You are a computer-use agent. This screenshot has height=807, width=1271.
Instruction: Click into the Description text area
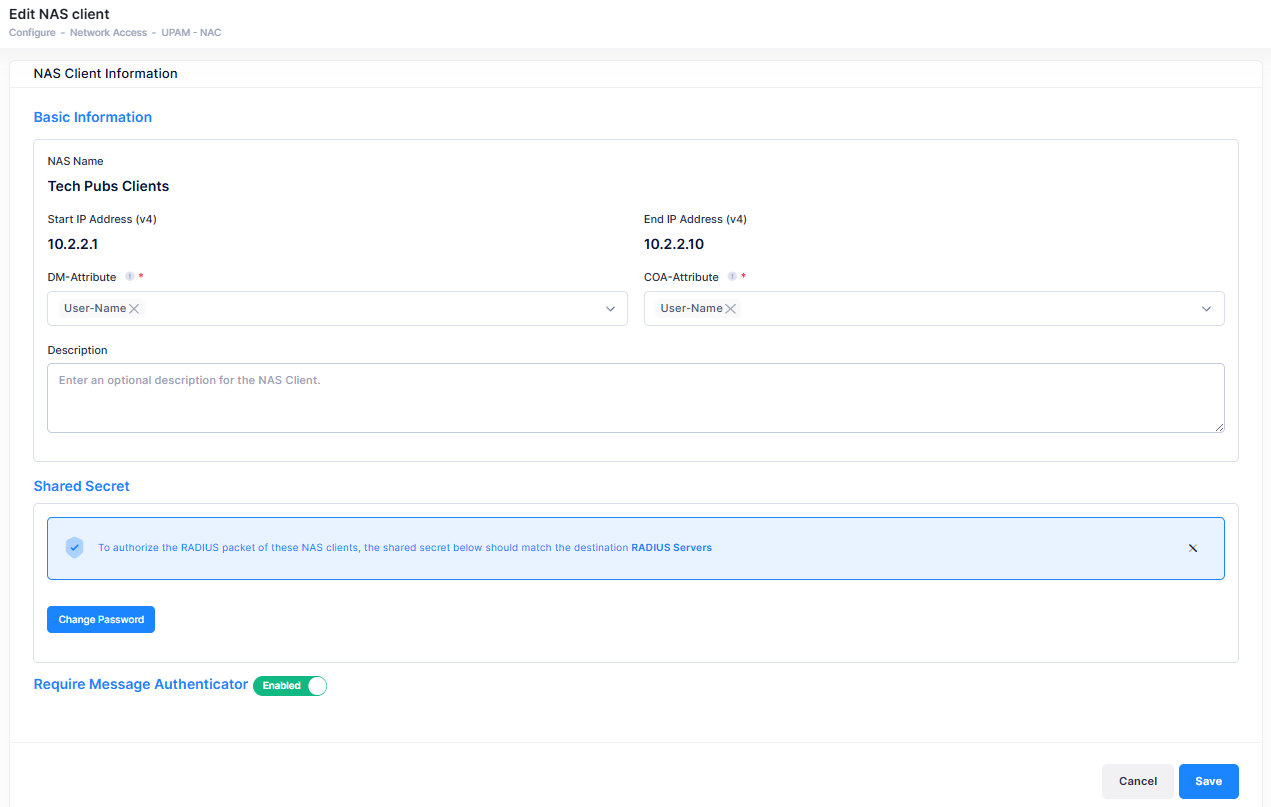(635, 398)
